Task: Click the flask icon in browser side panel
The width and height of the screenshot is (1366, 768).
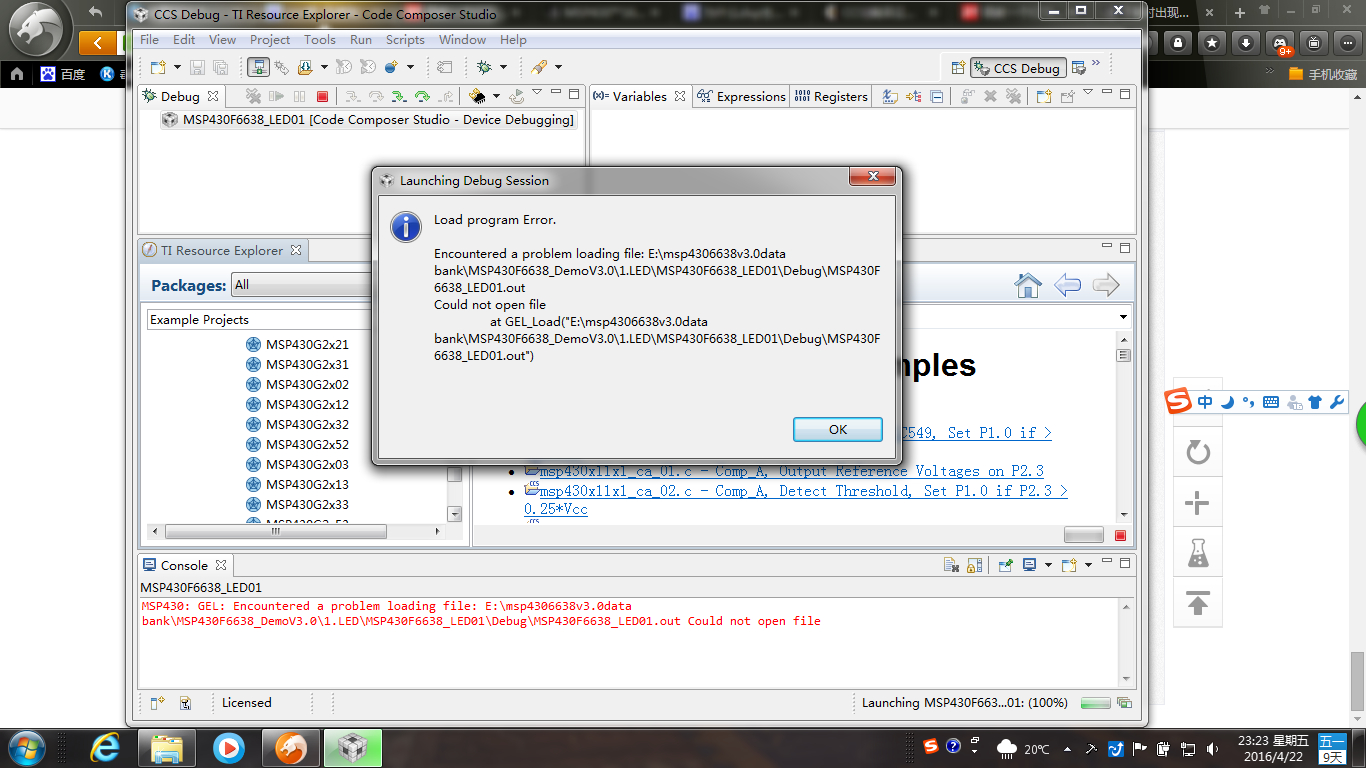Action: click(x=1197, y=553)
